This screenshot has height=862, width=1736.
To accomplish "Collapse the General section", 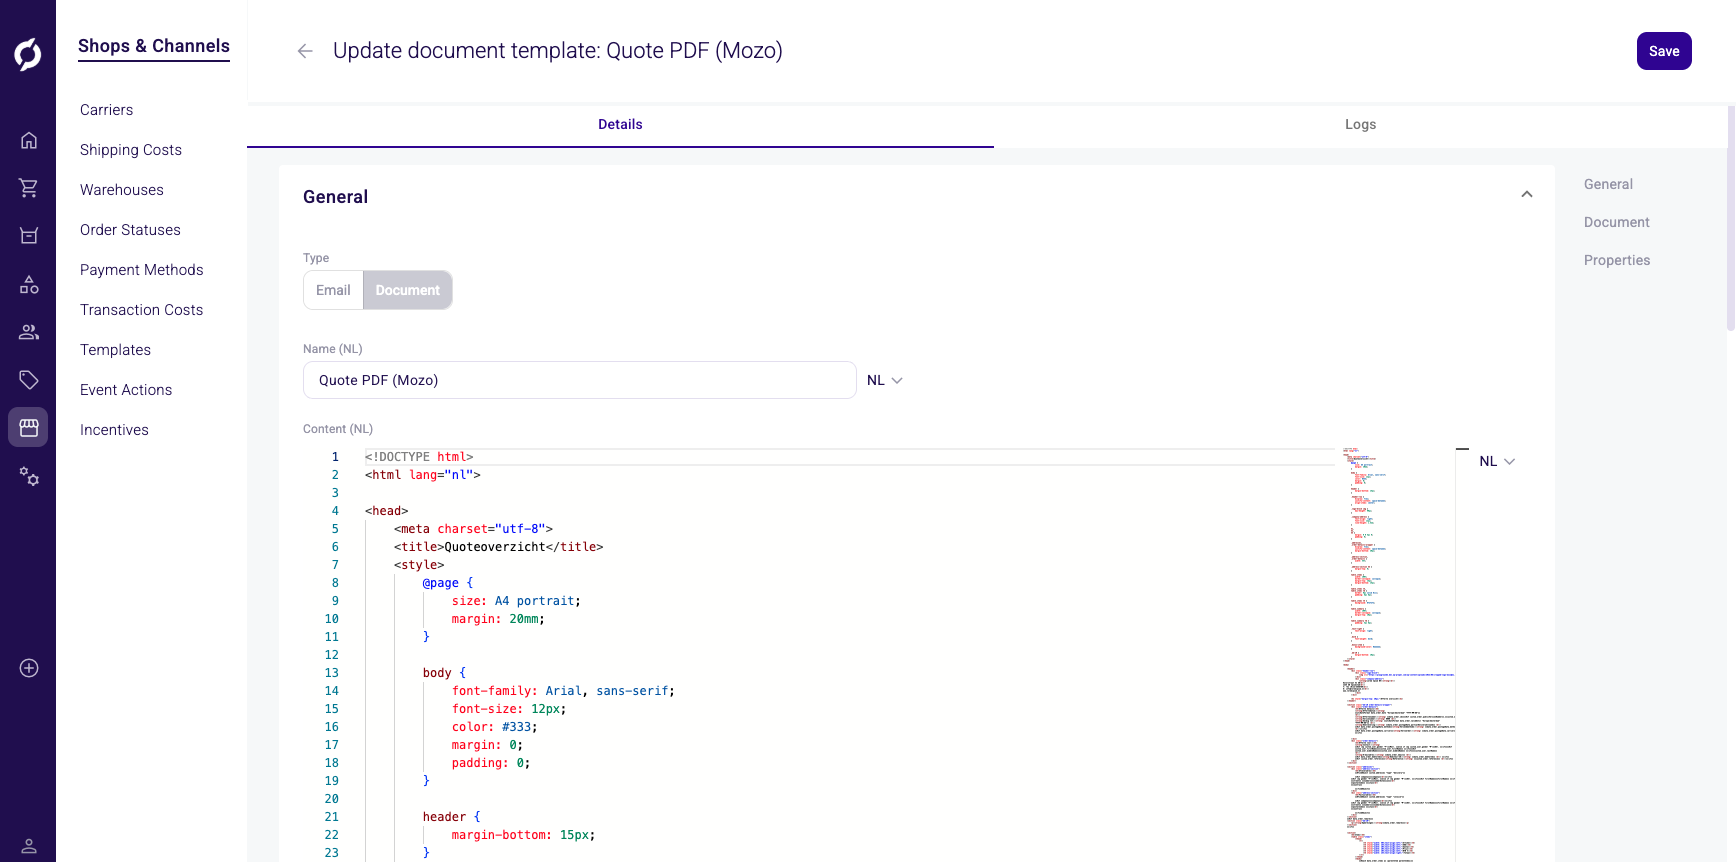I will coord(1526,194).
